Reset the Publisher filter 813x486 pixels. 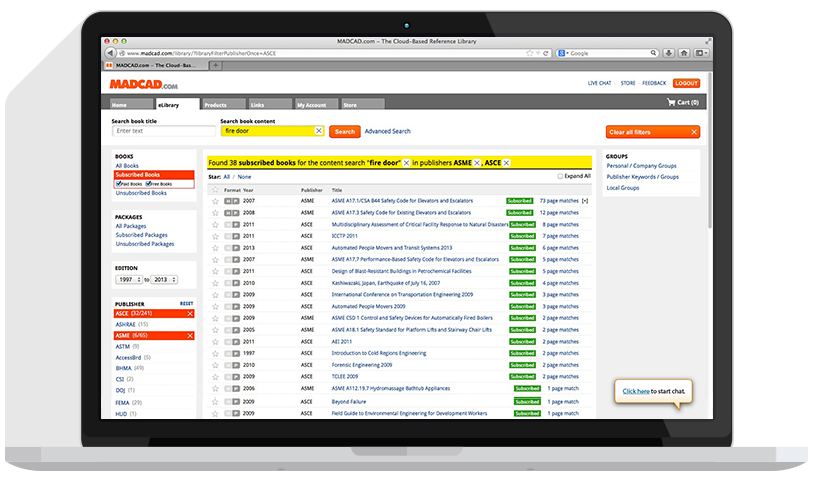tap(186, 303)
